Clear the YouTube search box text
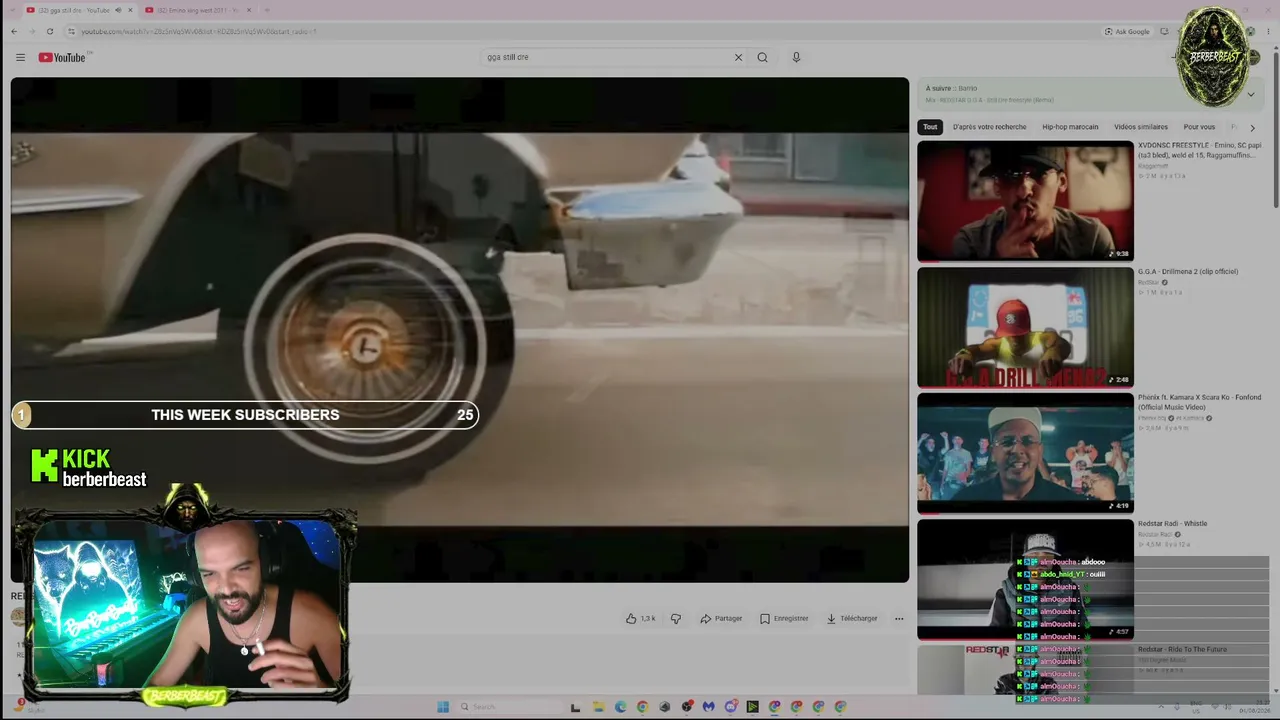This screenshot has width=1280, height=720. [738, 57]
